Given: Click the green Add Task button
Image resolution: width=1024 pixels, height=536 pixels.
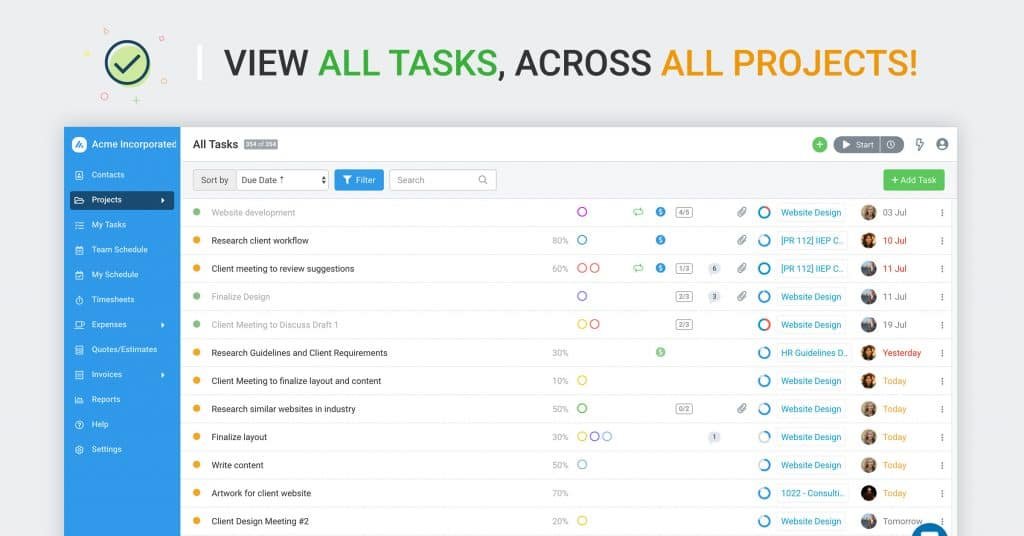Looking at the screenshot, I should [913, 180].
